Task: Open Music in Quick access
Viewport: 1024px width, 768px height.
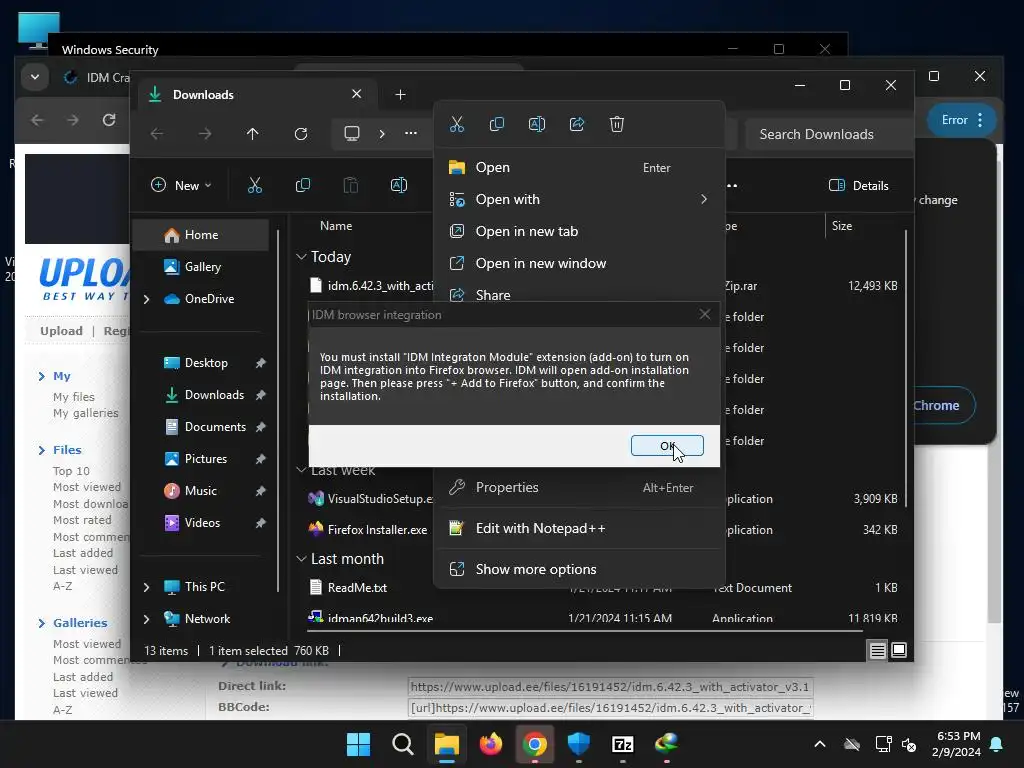Action: (201, 490)
